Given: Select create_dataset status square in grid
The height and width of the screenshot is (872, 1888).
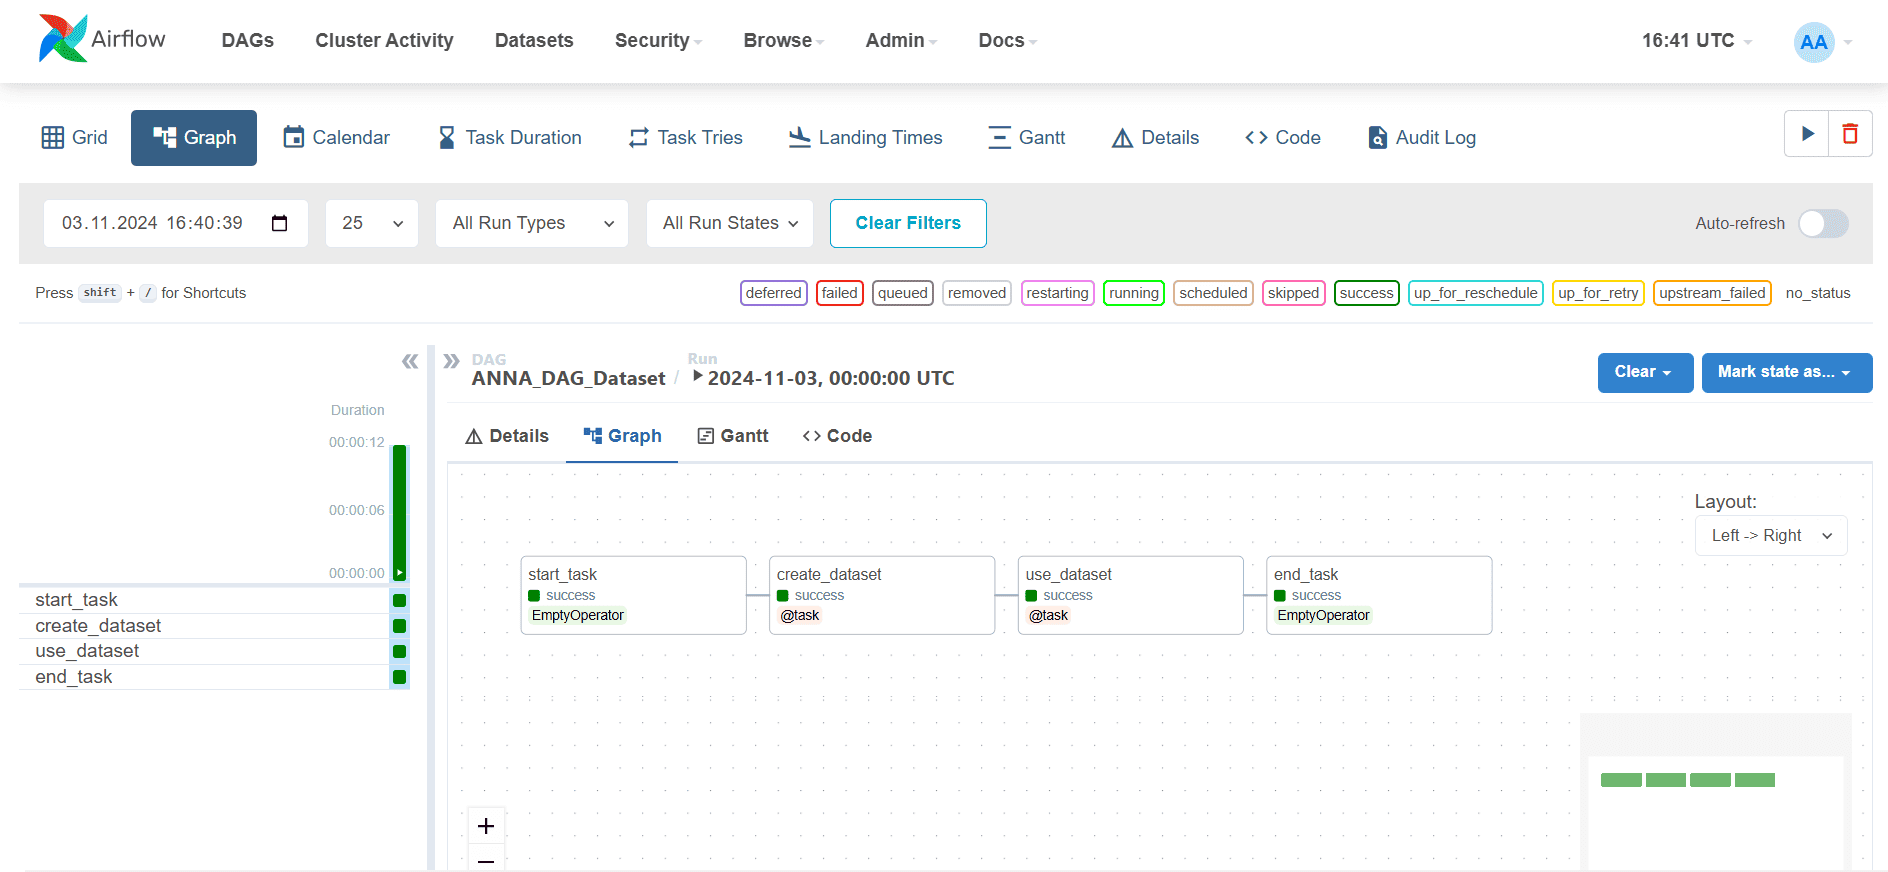Looking at the screenshot, I should pyautogui.click(x=399, y=626).
